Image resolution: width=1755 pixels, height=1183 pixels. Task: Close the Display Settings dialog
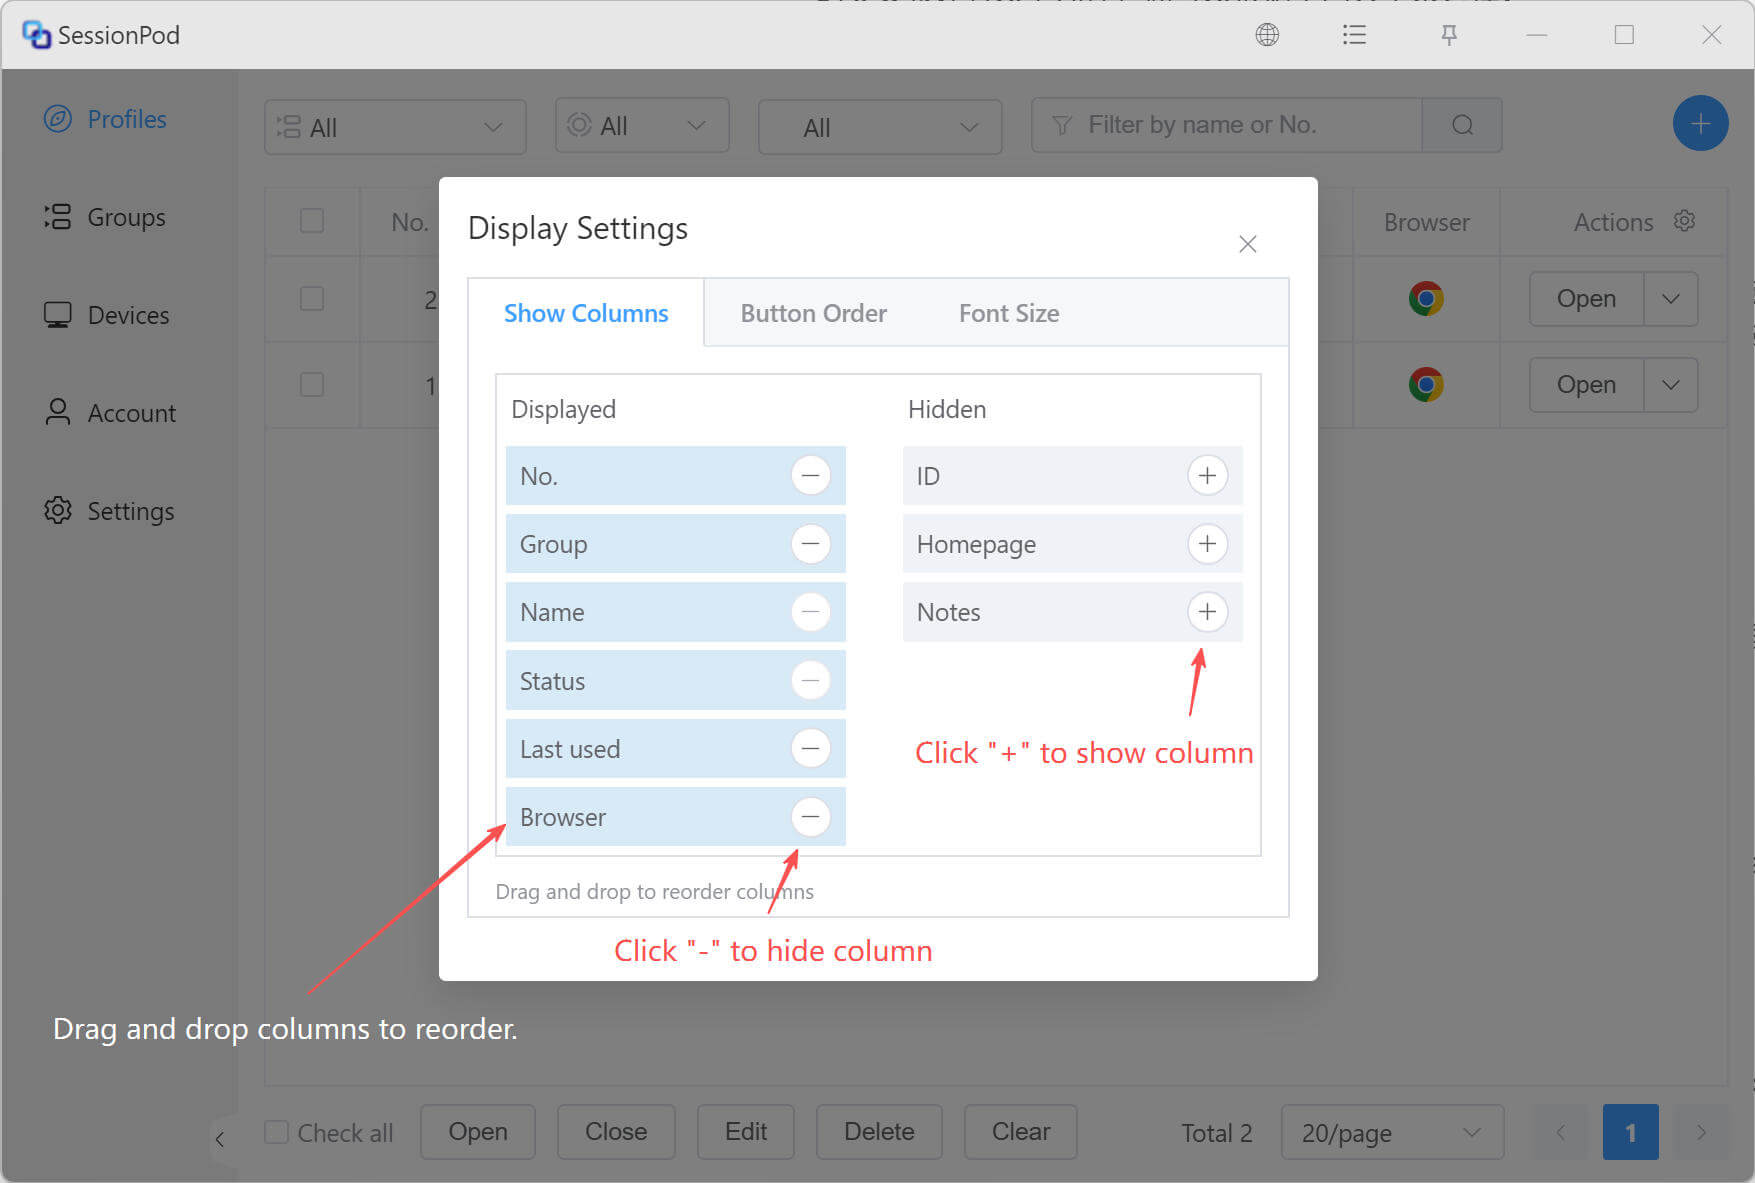pos(1247,244)
